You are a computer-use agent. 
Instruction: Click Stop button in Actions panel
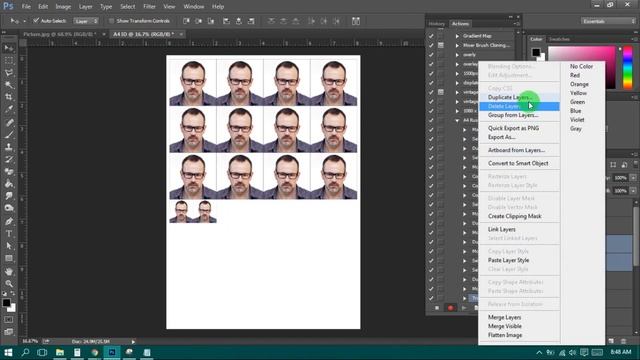coord(437,308)
